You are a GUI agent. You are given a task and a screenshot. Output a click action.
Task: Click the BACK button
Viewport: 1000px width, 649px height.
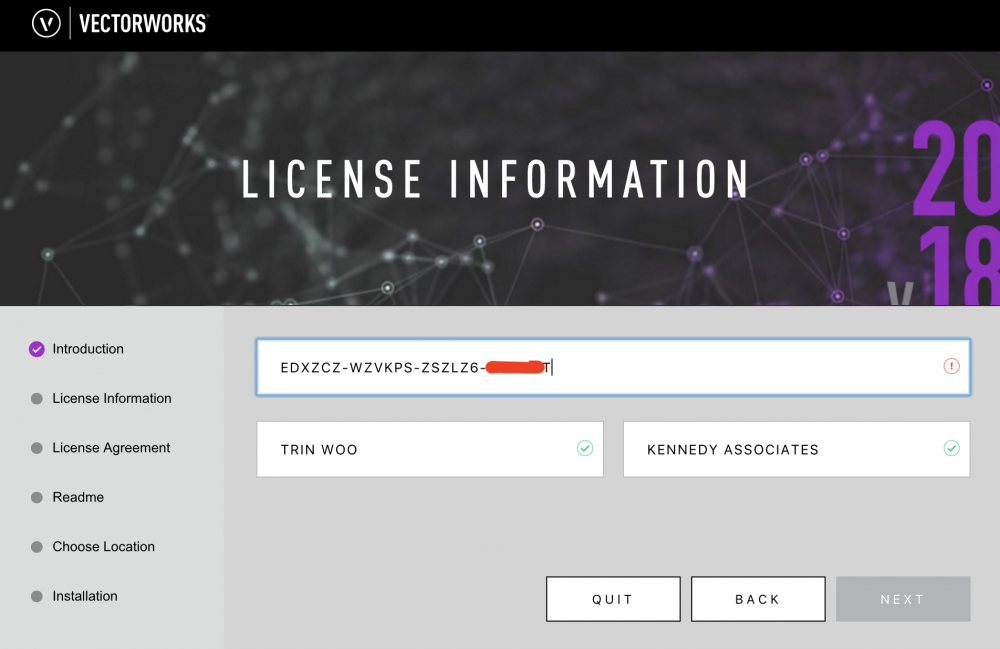pyautogui.click(x=758, y=598)
